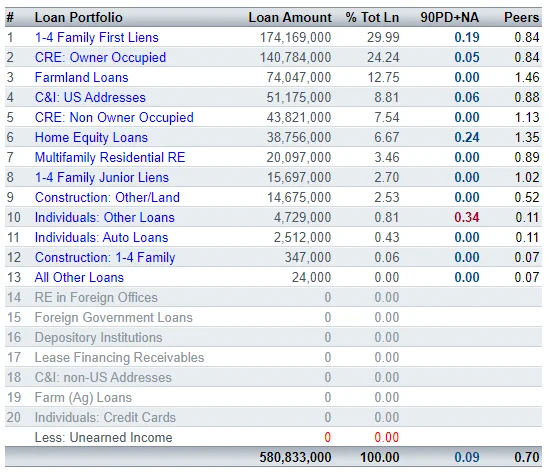This screenshot has height=473, width=549.
Task: Click the total 0.09 90PD+NA value
Action: [x=467, y=457]
